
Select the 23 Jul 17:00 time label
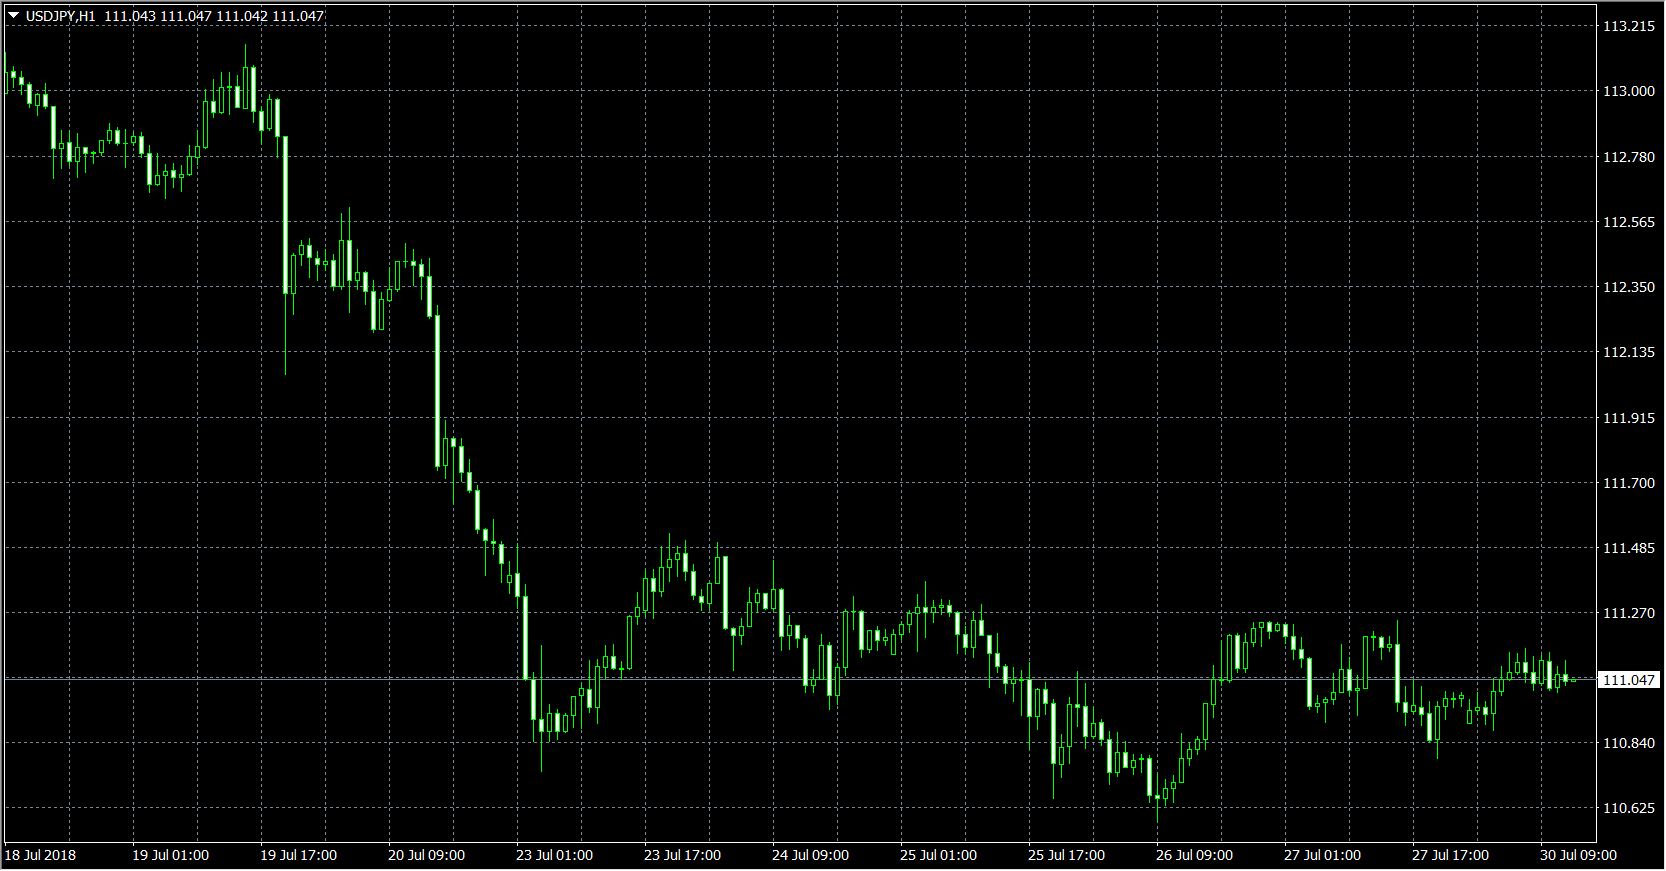point(682,855)
